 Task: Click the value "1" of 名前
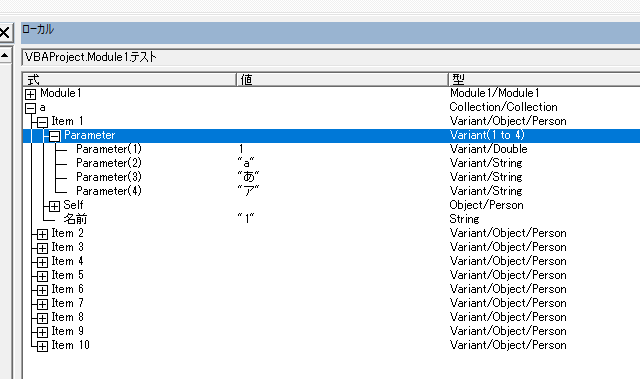pos(246,219)
